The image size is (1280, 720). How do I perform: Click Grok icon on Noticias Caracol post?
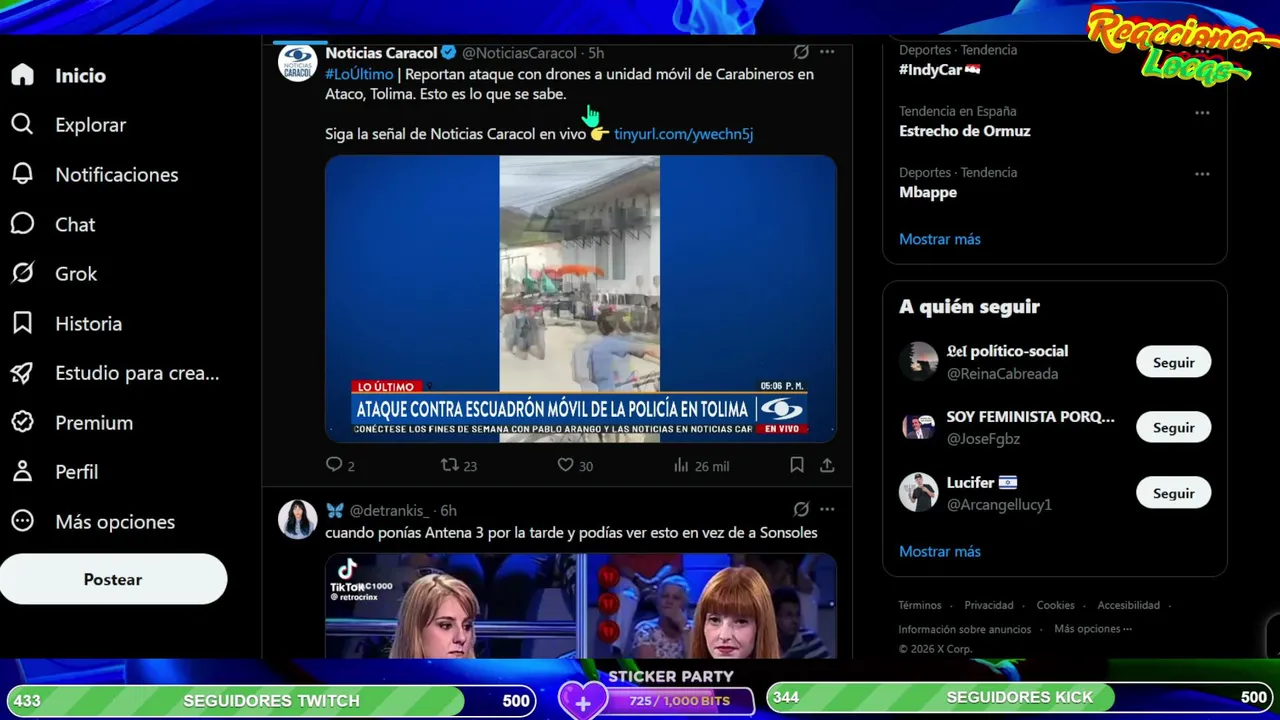(801, 52)
